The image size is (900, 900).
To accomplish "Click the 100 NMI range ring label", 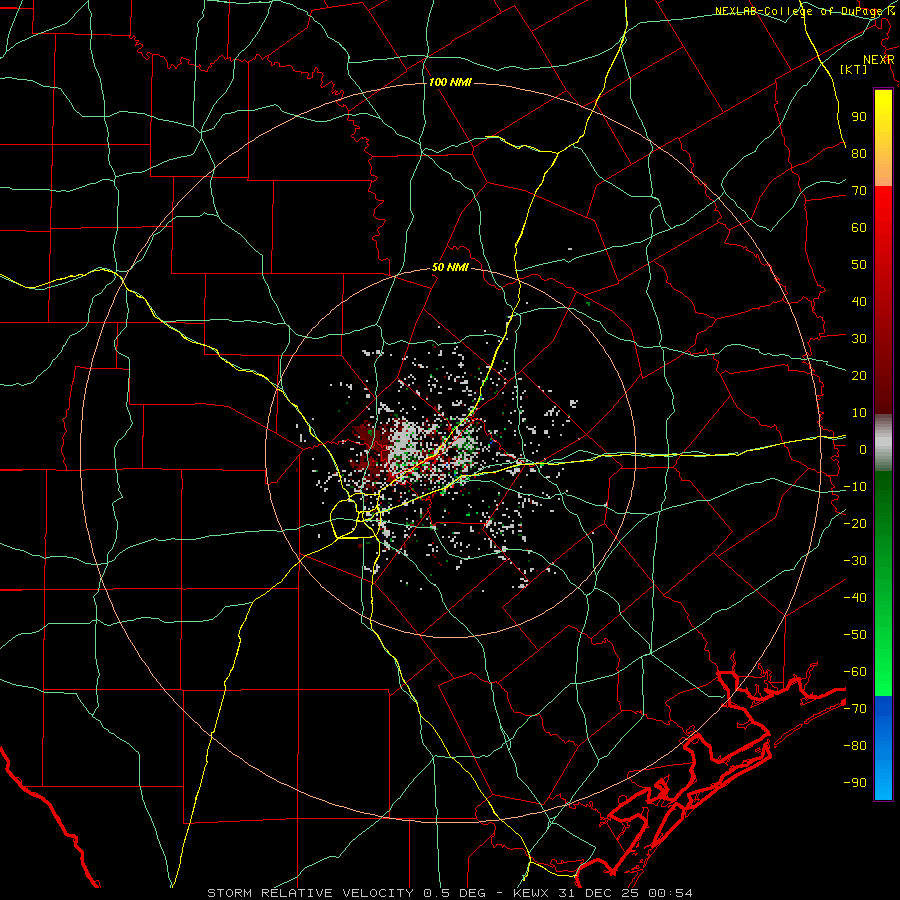I will click(450, 82).
